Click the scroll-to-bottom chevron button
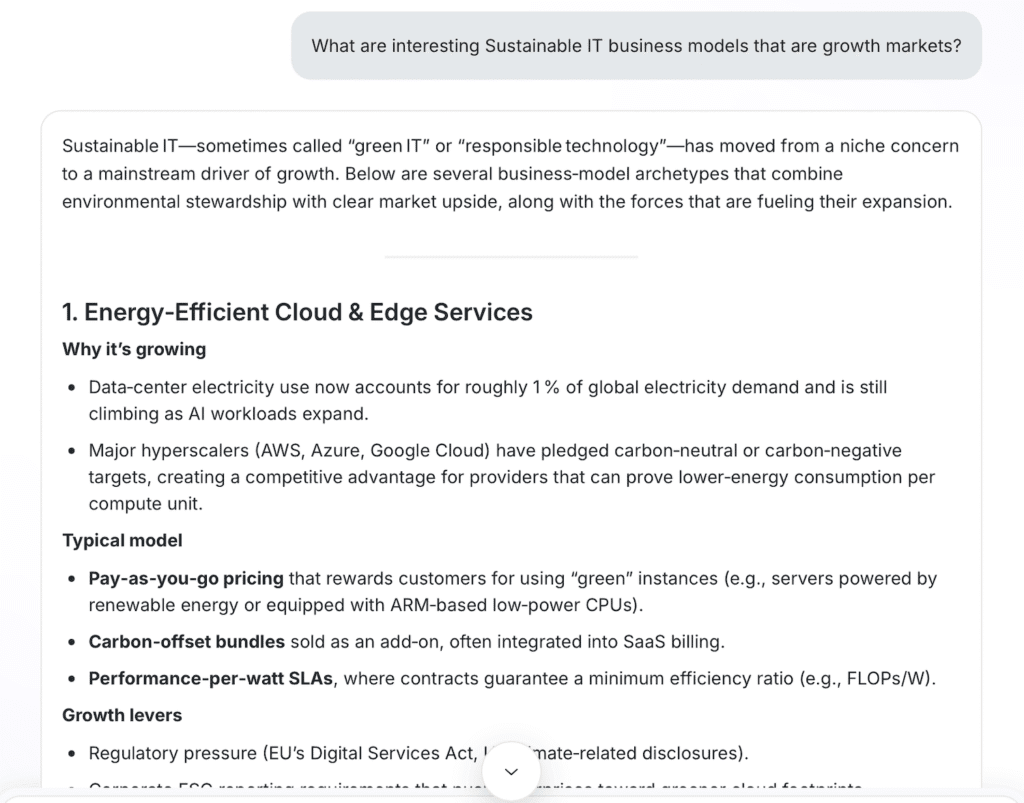Screen dimensions: 1024x803 (x=511, y=772)
